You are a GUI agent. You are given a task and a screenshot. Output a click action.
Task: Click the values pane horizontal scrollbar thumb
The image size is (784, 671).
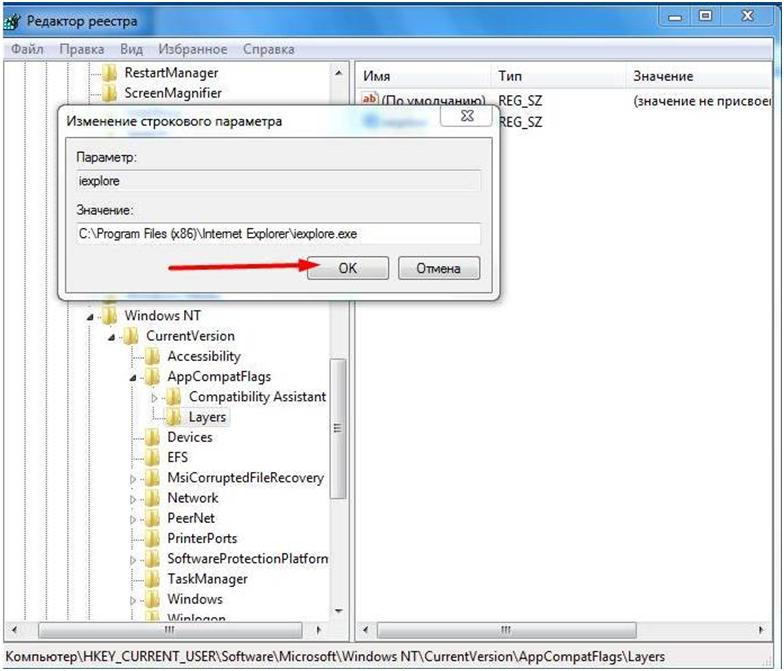506,630
